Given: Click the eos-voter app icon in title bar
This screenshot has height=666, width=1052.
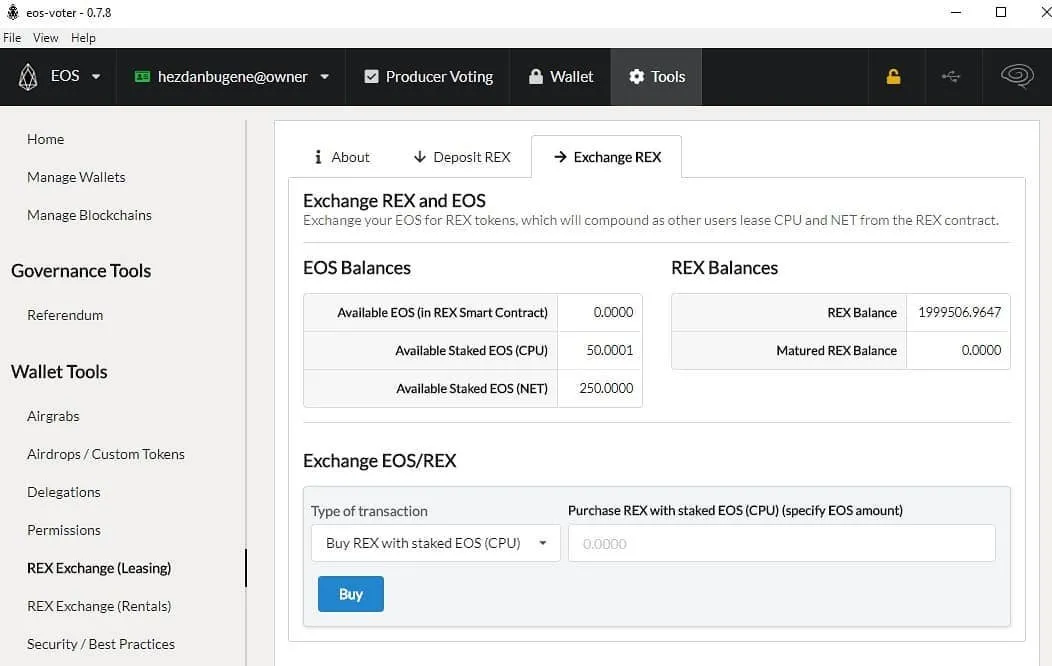Looking at the screenshot, I should point(13,12).
